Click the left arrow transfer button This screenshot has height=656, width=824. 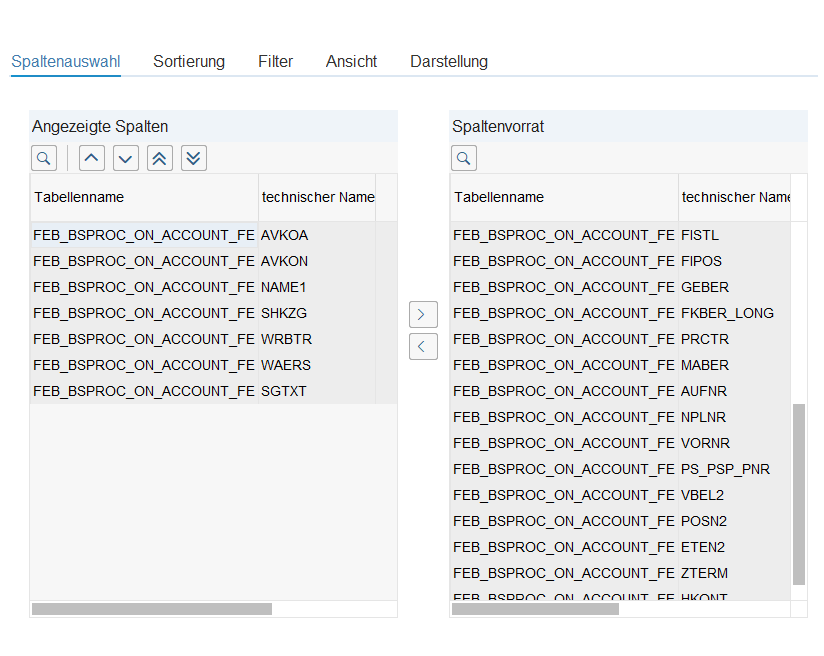(423, 347)
